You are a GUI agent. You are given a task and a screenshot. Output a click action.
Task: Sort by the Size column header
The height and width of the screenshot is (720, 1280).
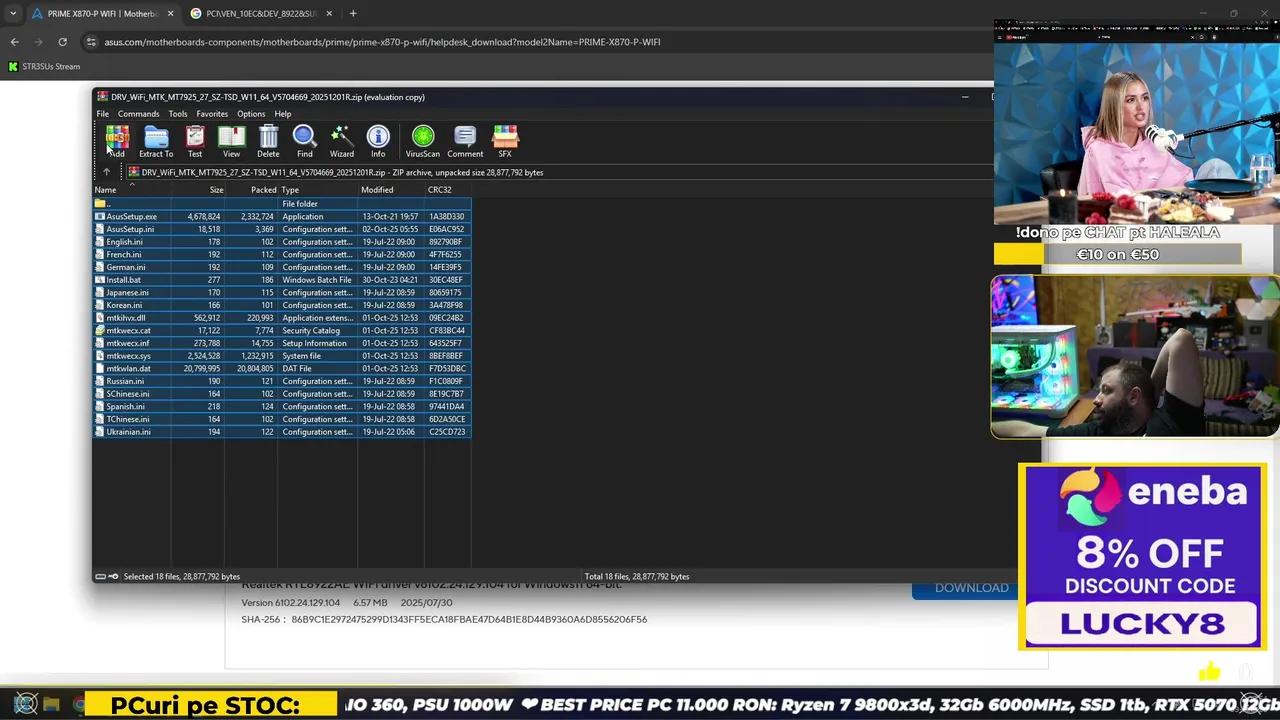pos(197,190)
